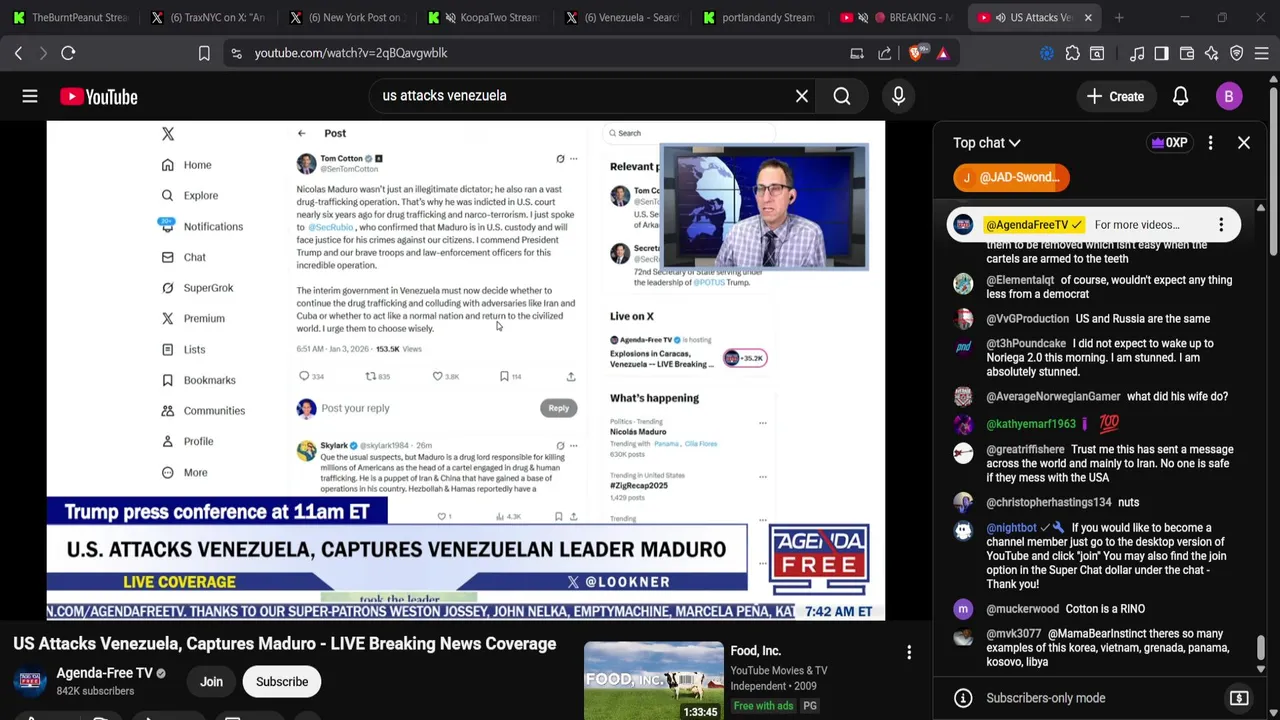Switch to the portlandandy Stream tab
This screenshot has height=720, width=1280.
pyautogui.click(x=758, y=17)
